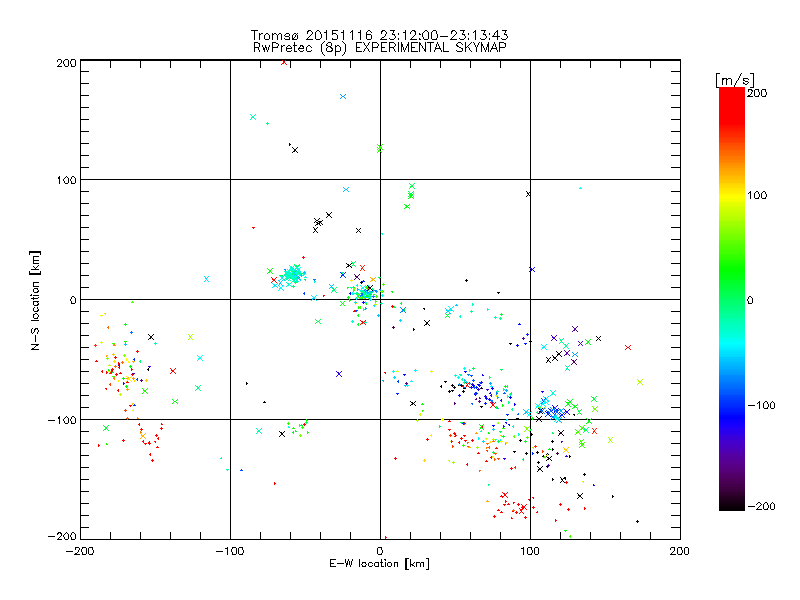Click the 'E-W location [km]' axis label
This screenshot has width=800, height=600.
(x=379, y=563)
